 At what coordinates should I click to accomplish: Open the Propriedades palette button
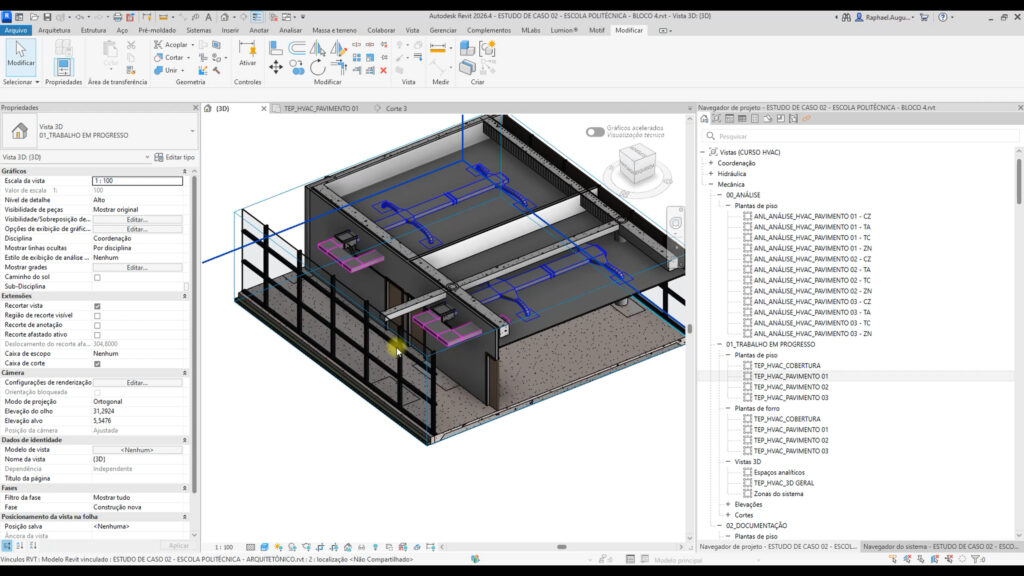coord(63,67)
